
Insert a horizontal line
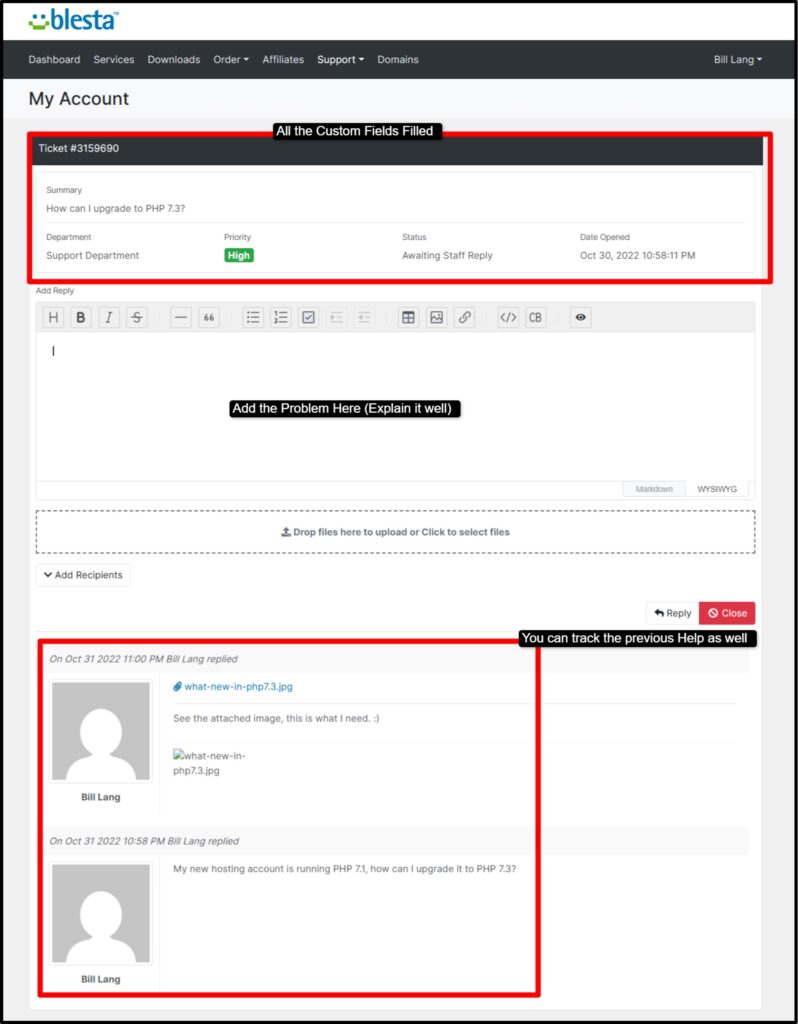(x=181, y=317)
